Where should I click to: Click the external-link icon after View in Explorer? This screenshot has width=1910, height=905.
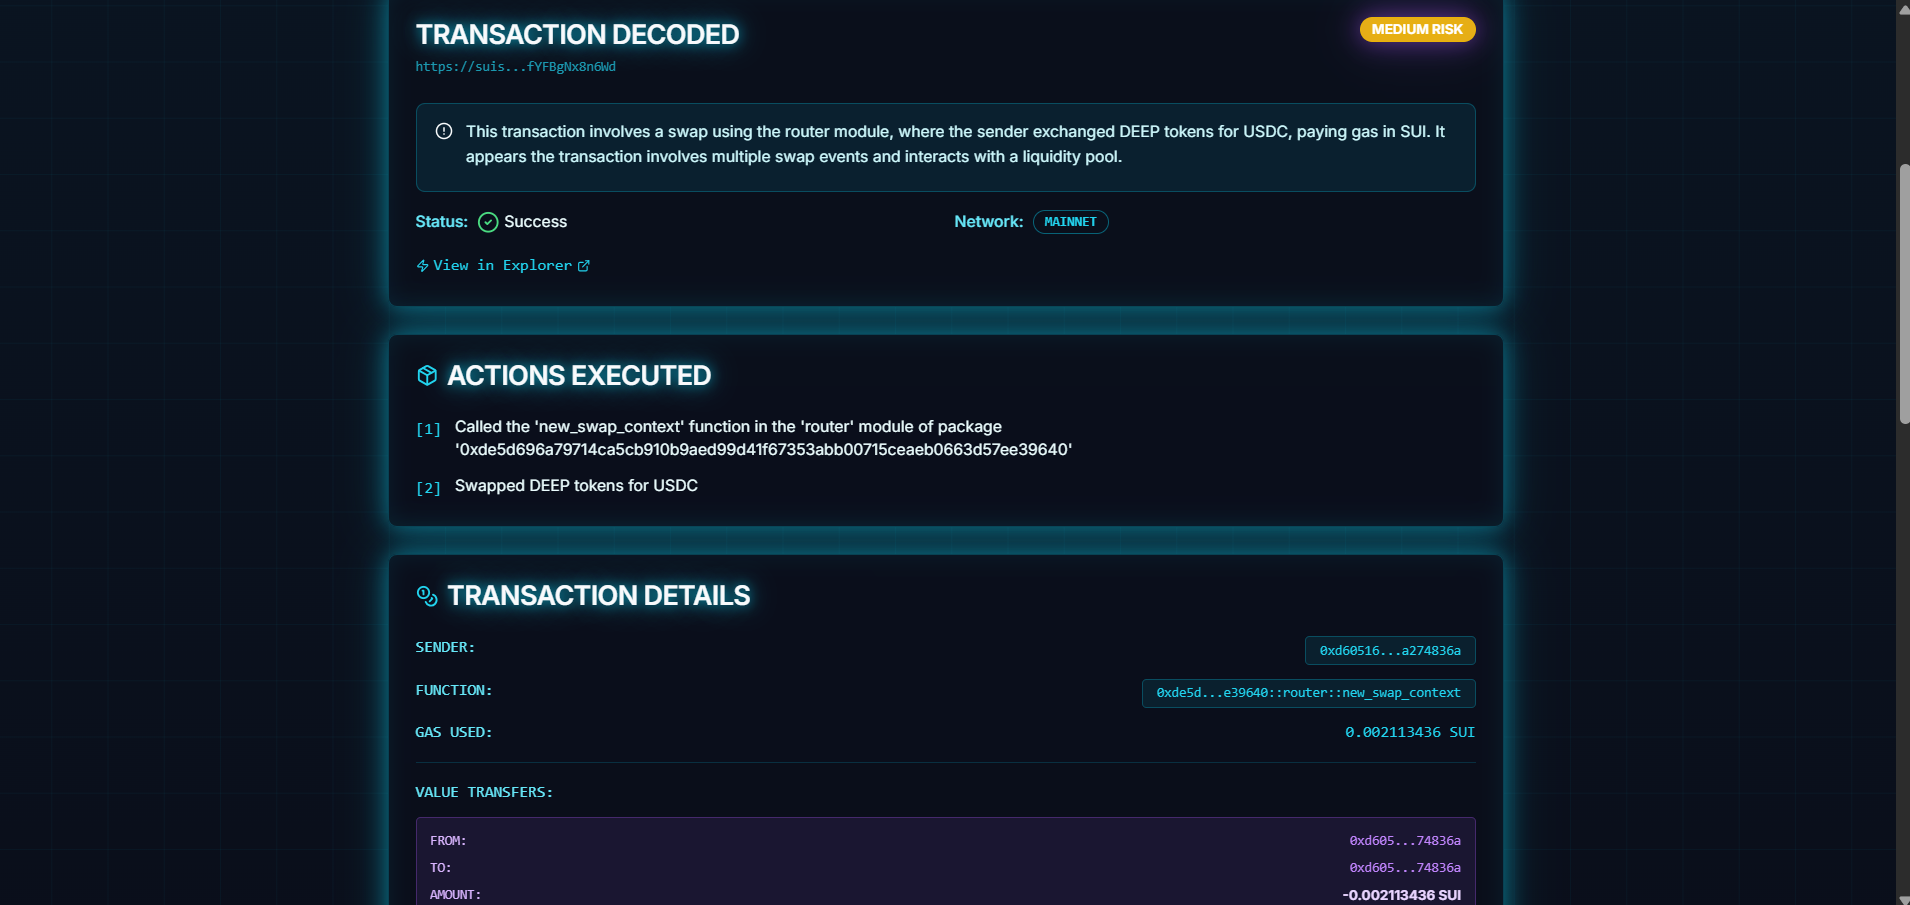pos(583,265)
